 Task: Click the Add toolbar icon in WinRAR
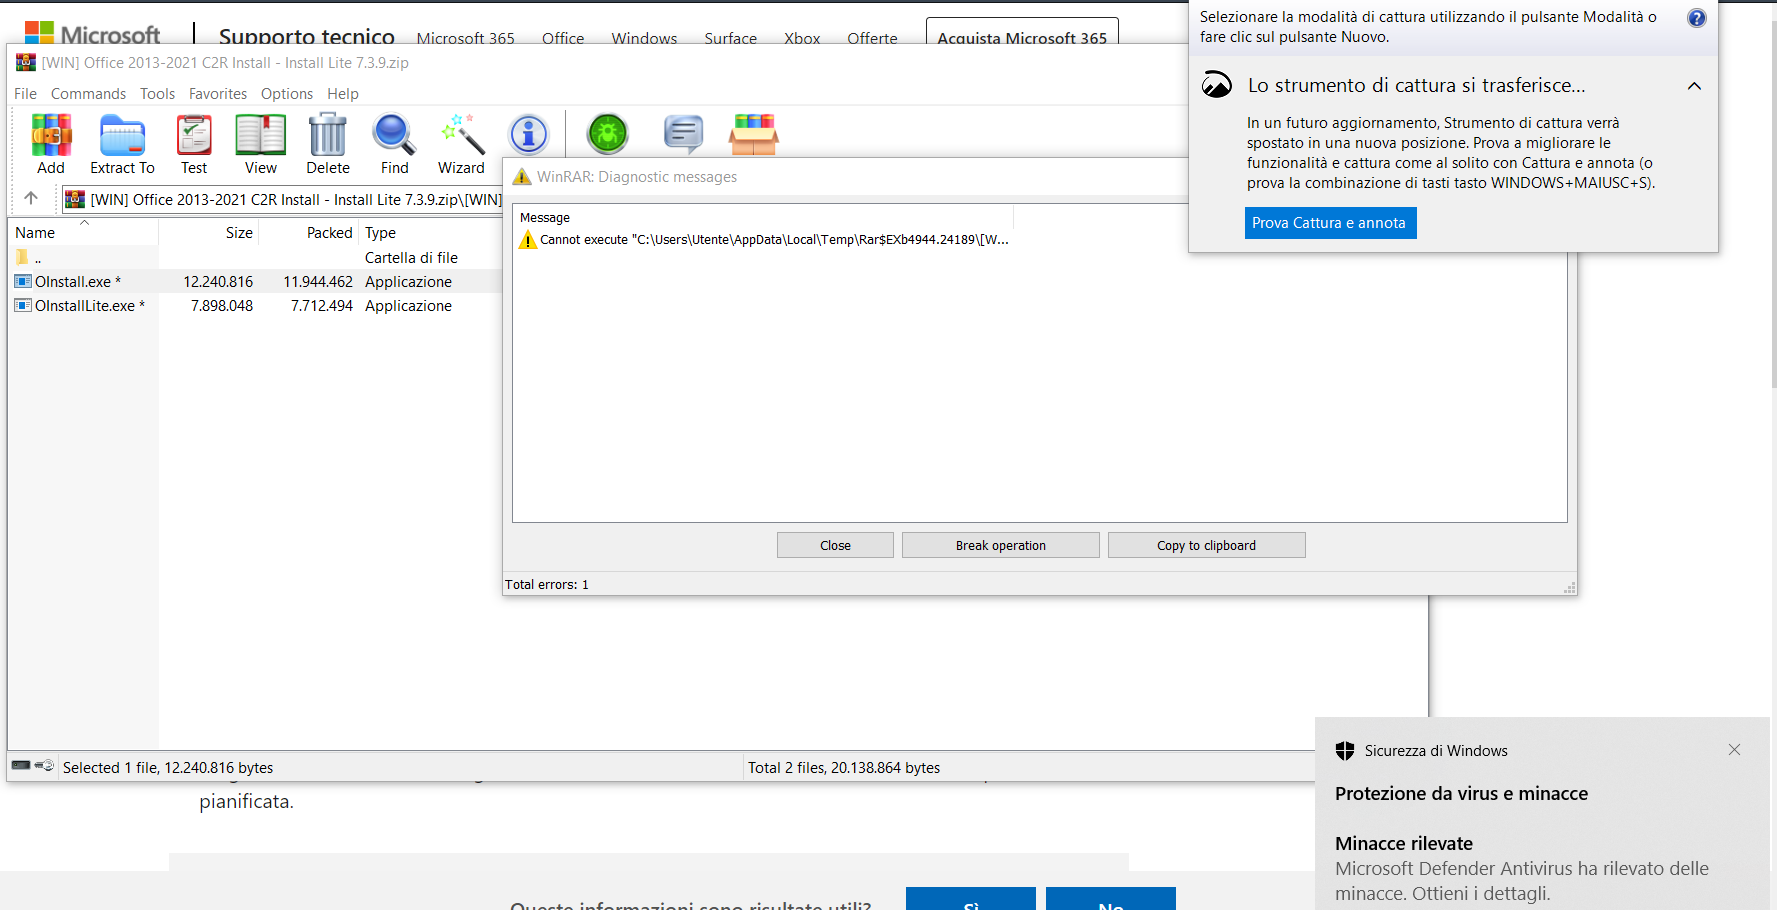click(51, 135)
